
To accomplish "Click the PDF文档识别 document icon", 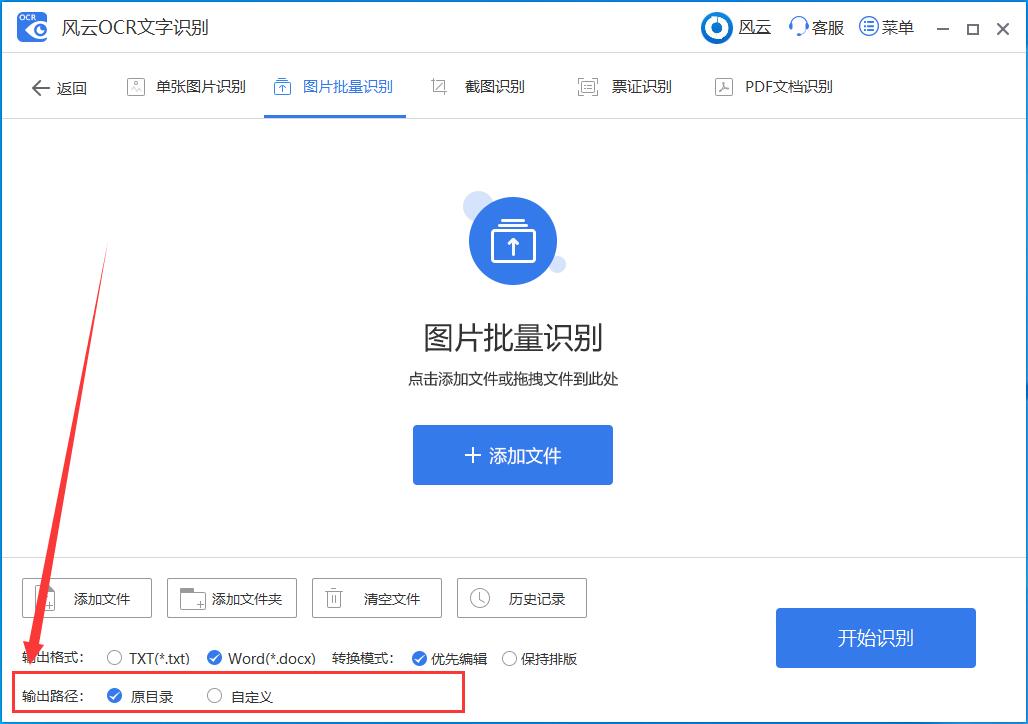I will 724,87.
